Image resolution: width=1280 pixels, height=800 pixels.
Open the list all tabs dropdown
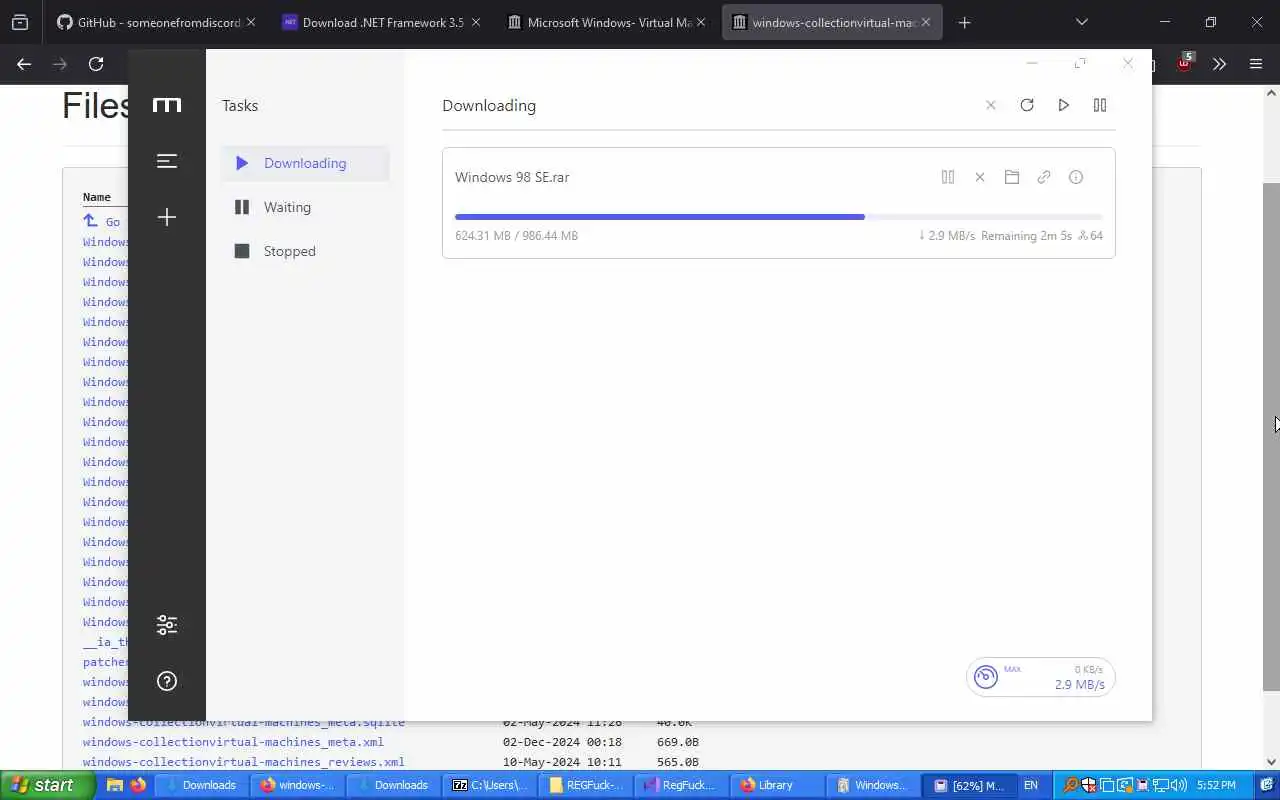coord(1081,22)
